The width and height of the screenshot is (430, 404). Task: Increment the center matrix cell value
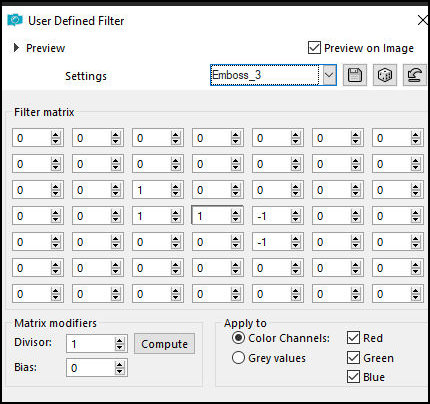236,213
